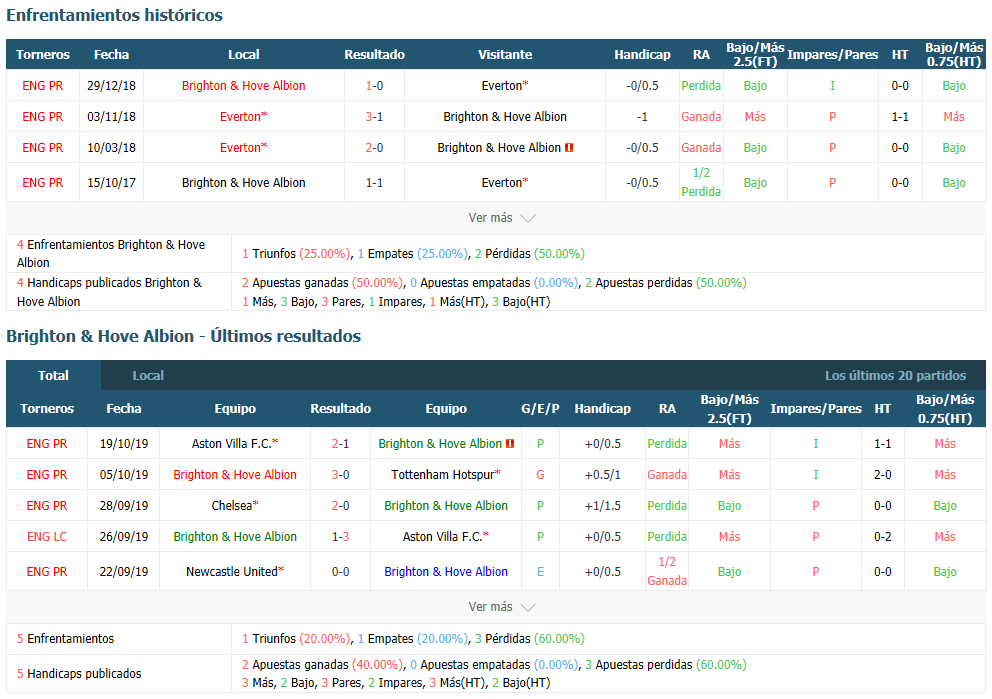
Task: Click 'Local' header in the historical table
Action: [x=244, y=54]
